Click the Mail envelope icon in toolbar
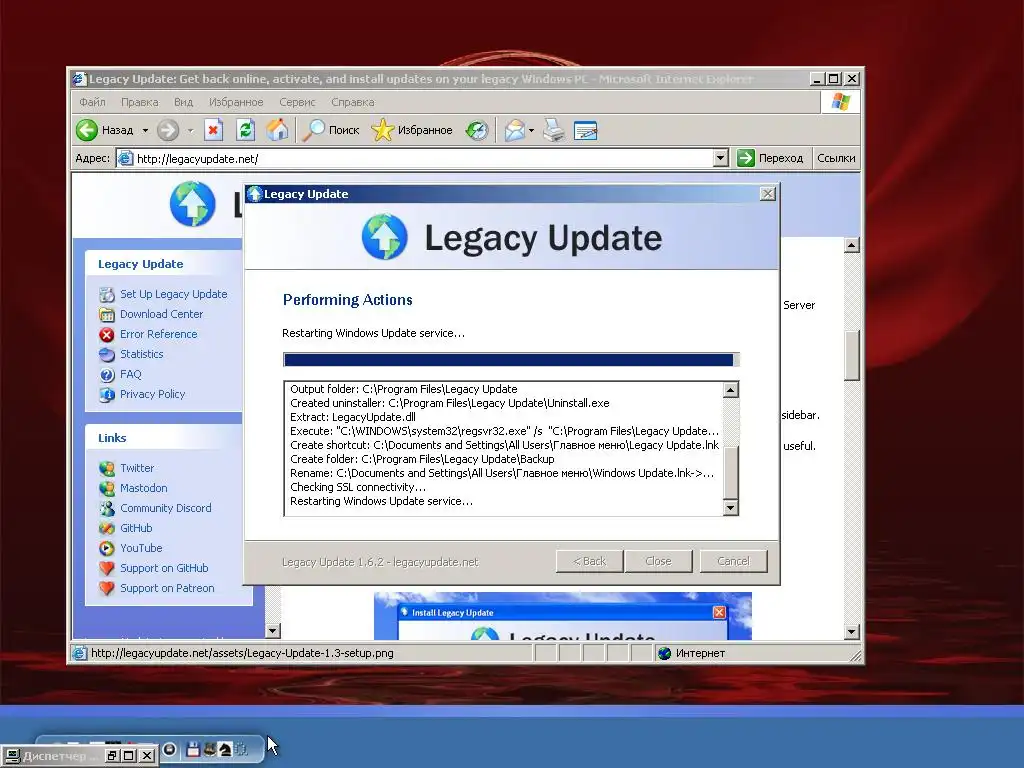The image size is (1024, 768). (515, 130)
